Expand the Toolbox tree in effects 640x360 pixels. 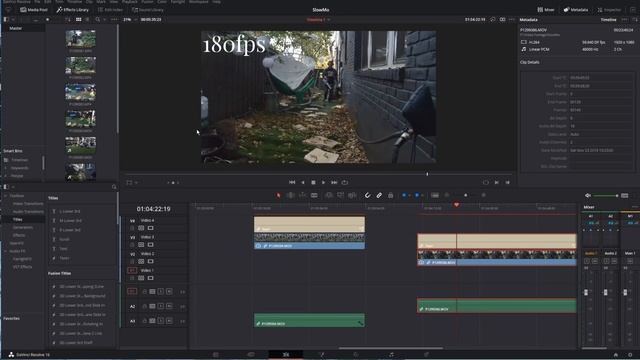tap(6, 196)
